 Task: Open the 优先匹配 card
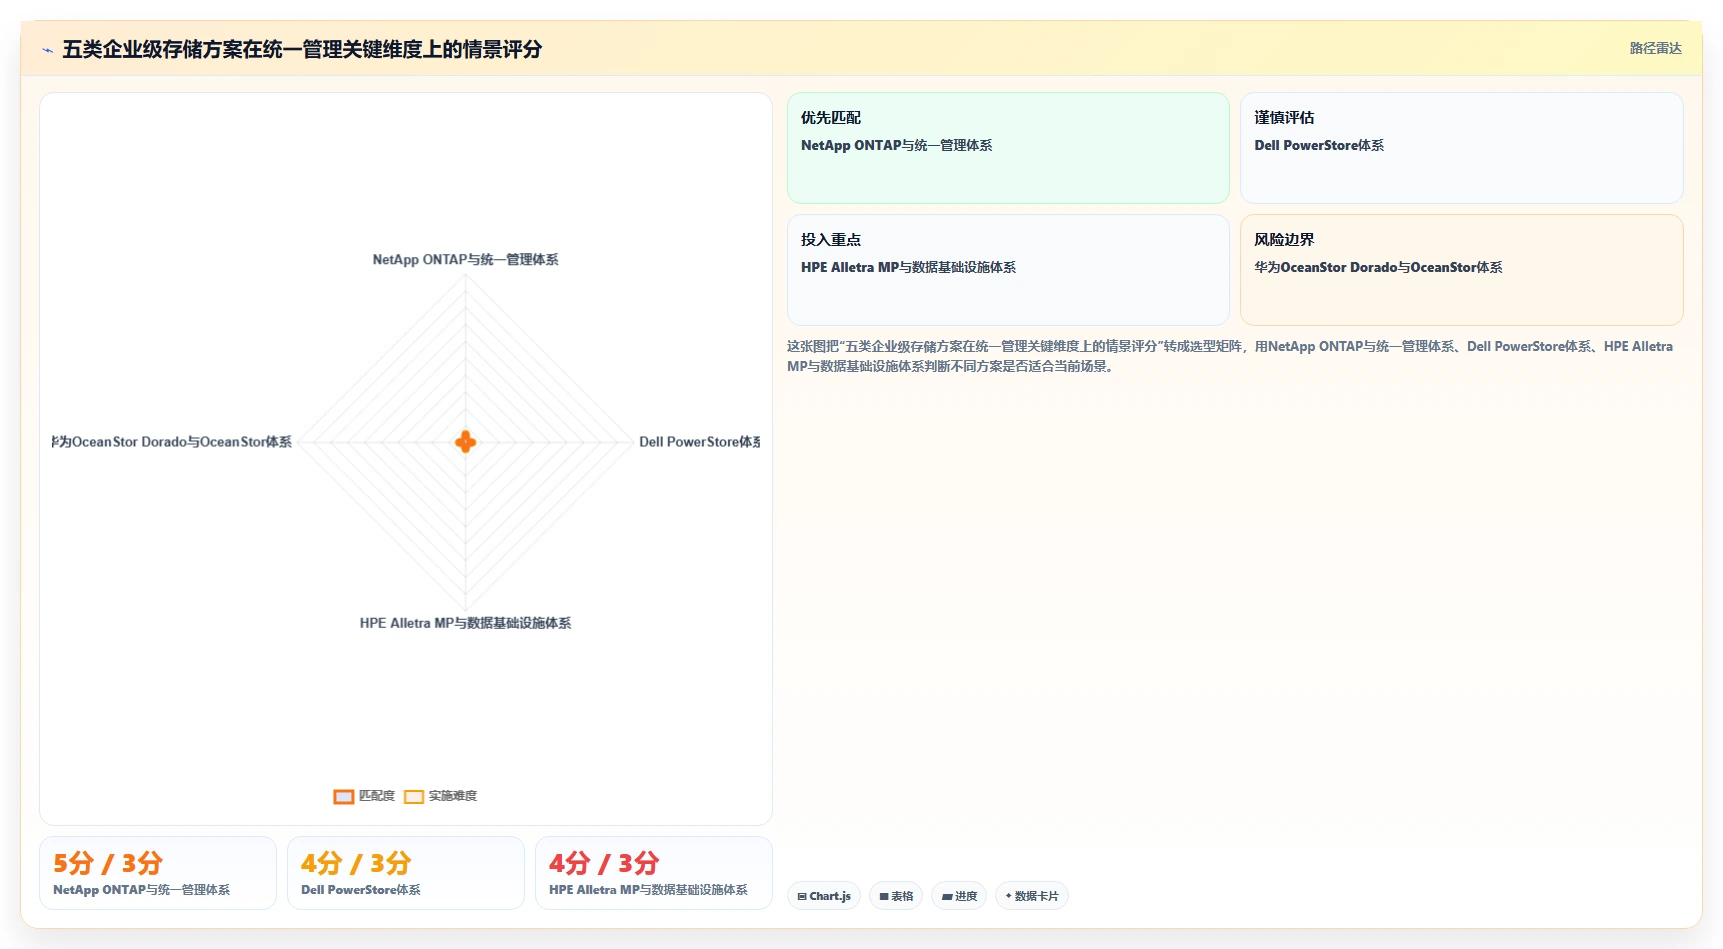[1008, 148]
